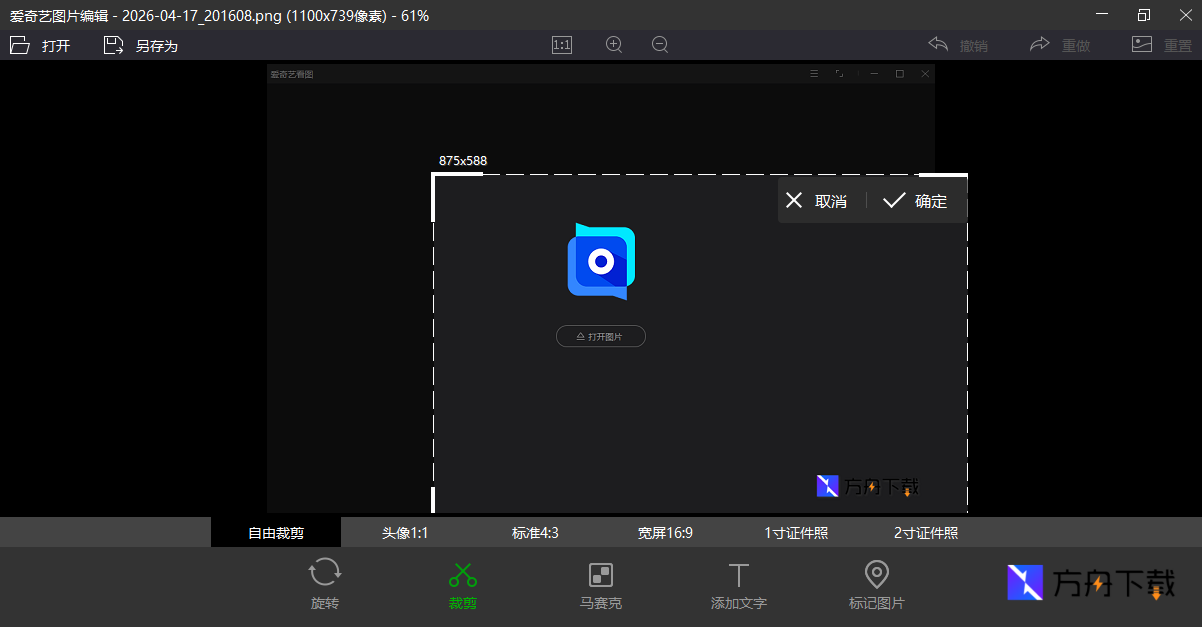Select the 1寸证件照 crop preset
Screen dimensions: 1202x627
(796, 533)
